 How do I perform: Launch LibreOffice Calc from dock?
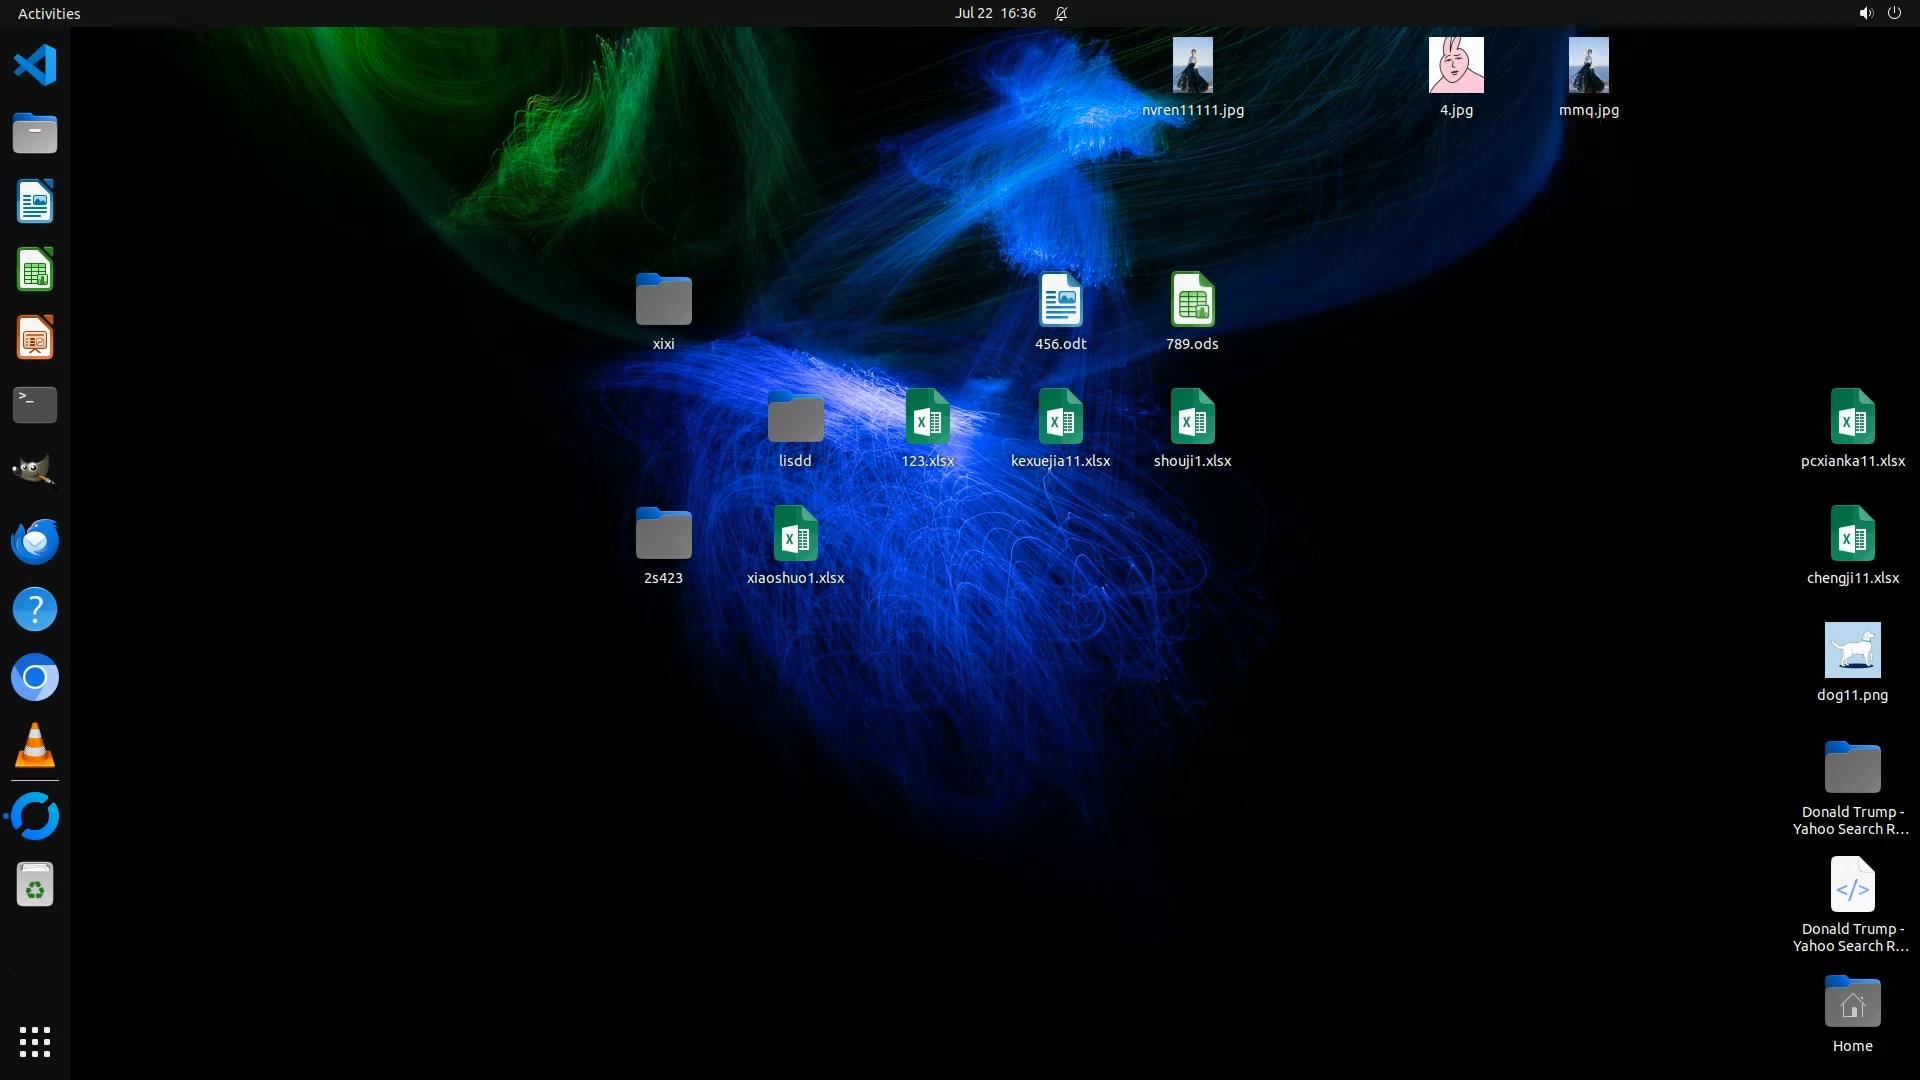click(35, 270)
